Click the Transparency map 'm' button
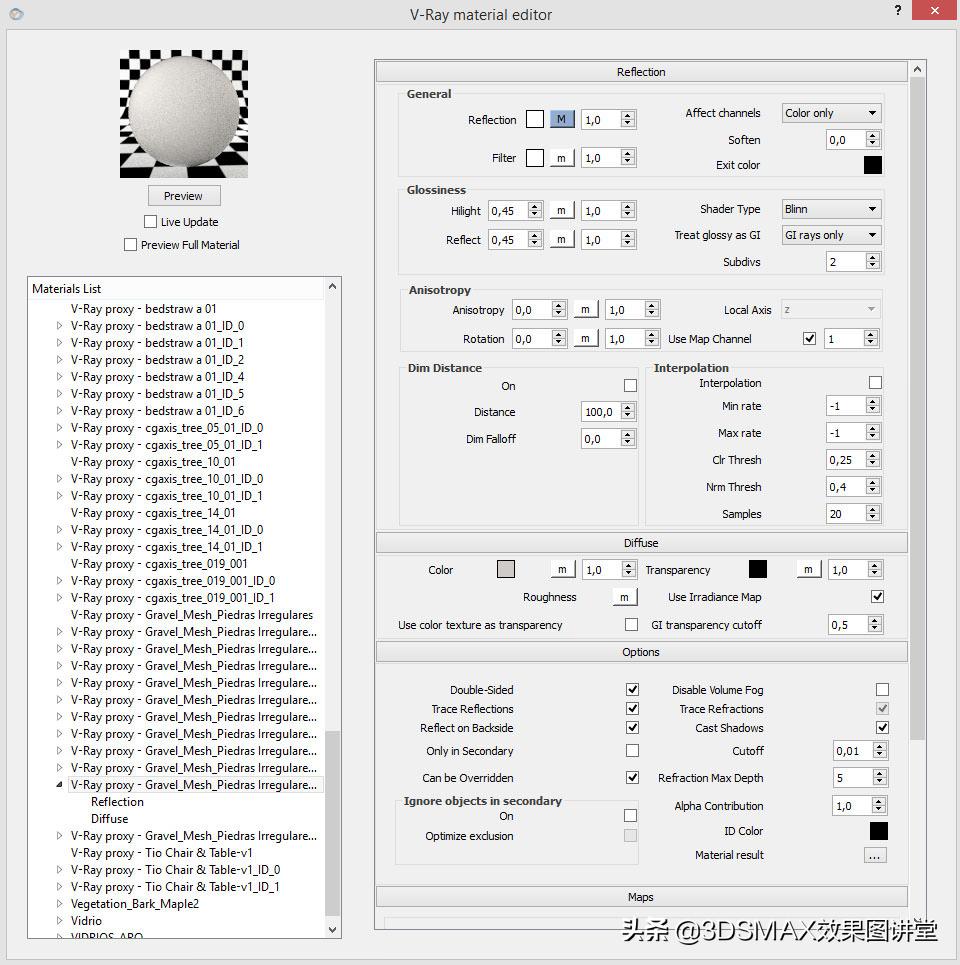960x965 pixels. (x=808, y=570)
